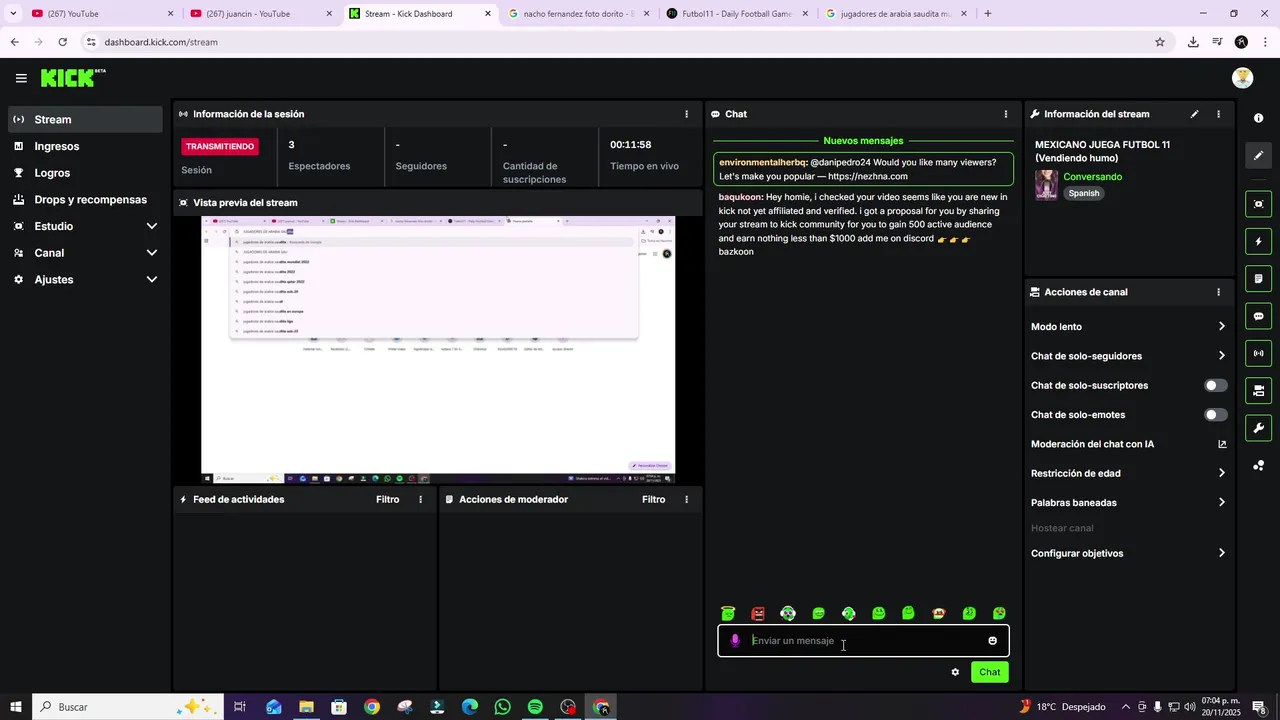The width and height of the screenshot is (1280, 720).
Task: Edit stream info with pencil icon in panel header
Action: click(x=1194, y=114)
